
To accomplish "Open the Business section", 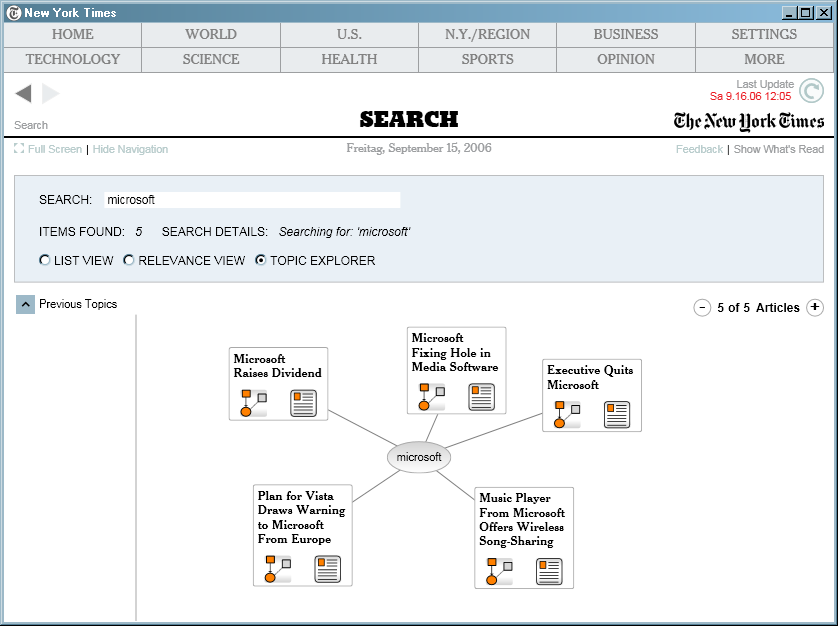I will [x=626, y=35].
